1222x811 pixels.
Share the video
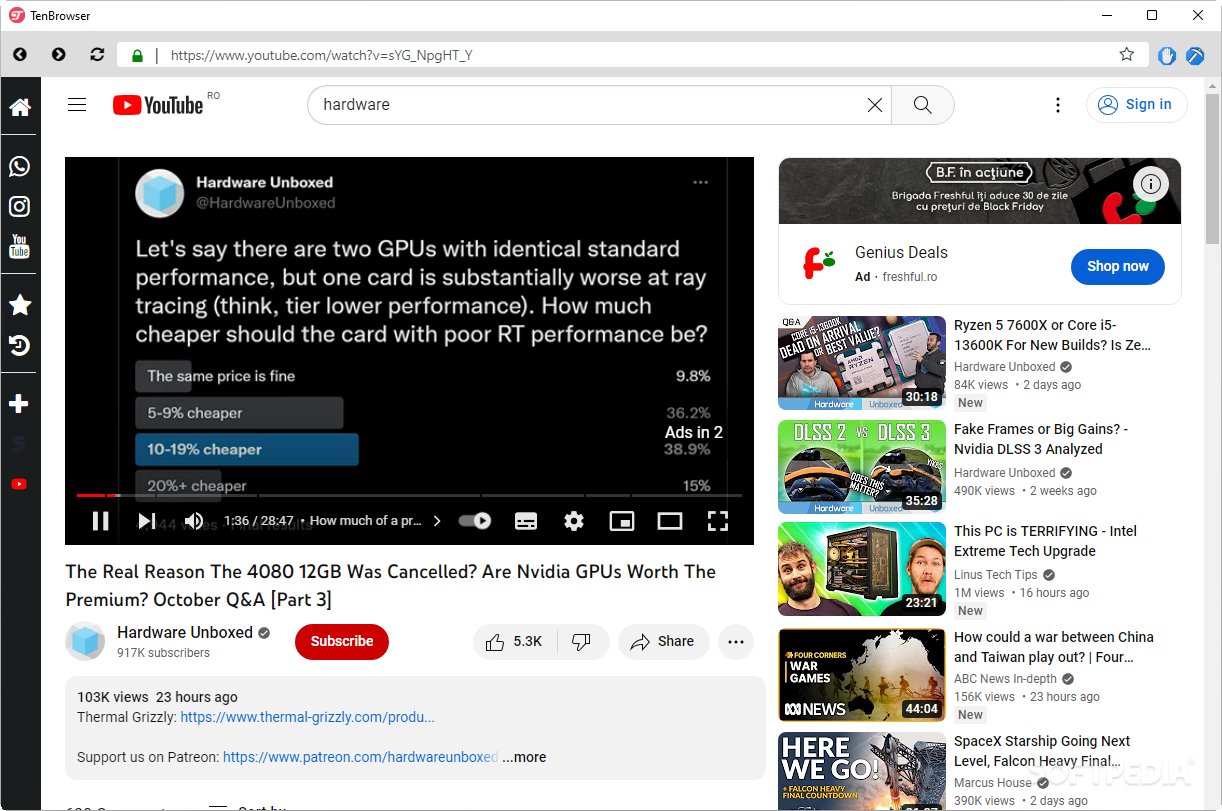click(663, 642)
